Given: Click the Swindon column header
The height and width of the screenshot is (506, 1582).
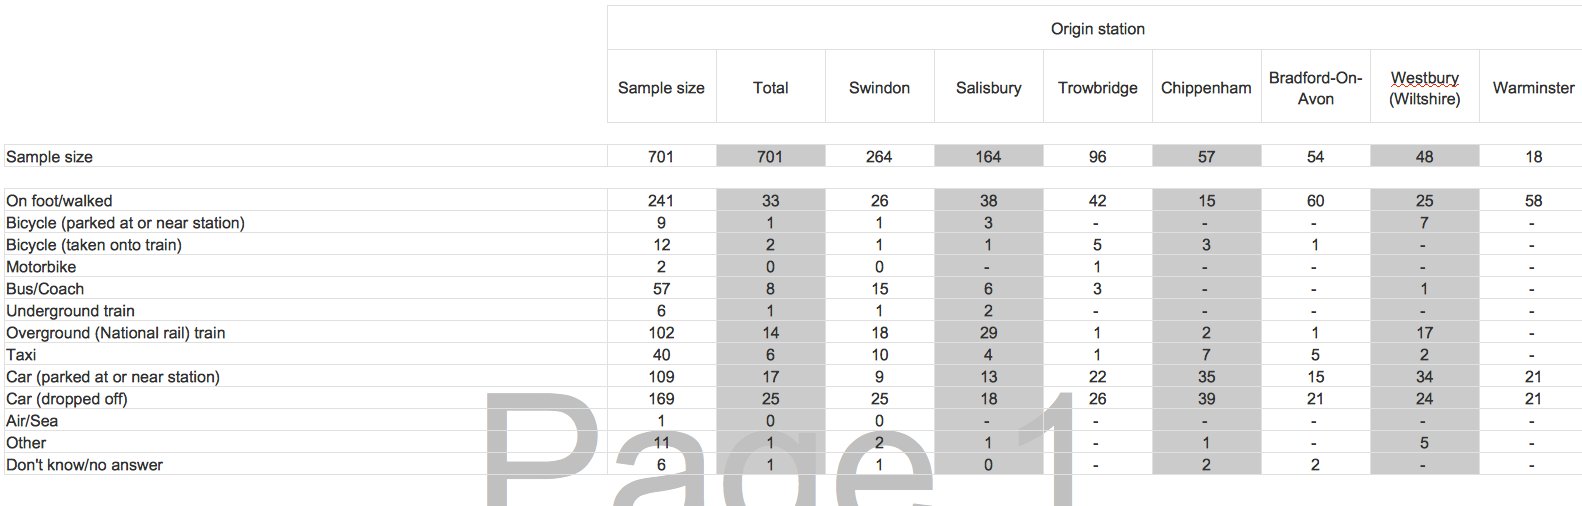Looking at the screenshot, I should (x=879, y=88).
